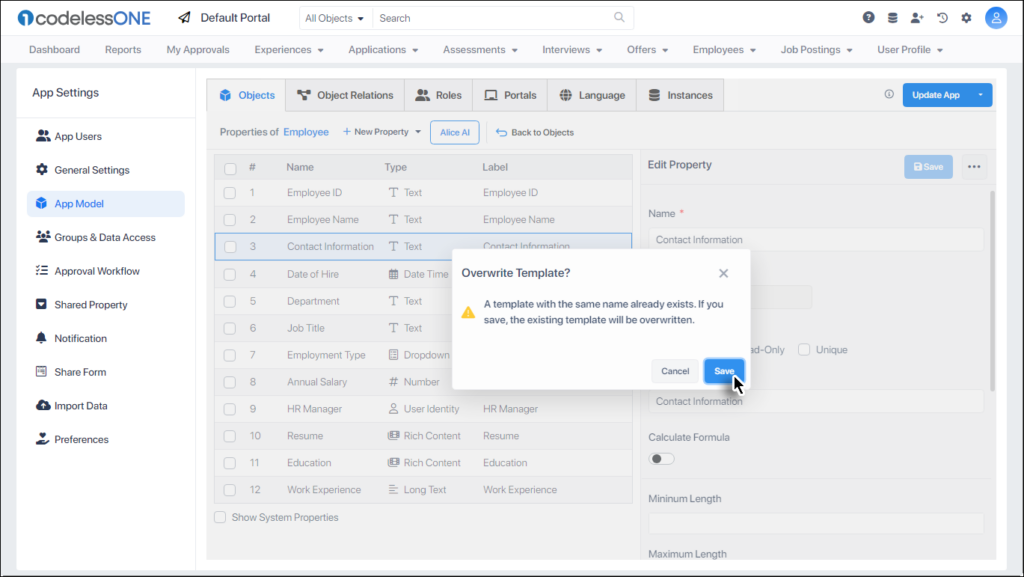Open Groups & Data Access
The image size is (1024, 577).
pyautogui.click(x=106, y=237)
